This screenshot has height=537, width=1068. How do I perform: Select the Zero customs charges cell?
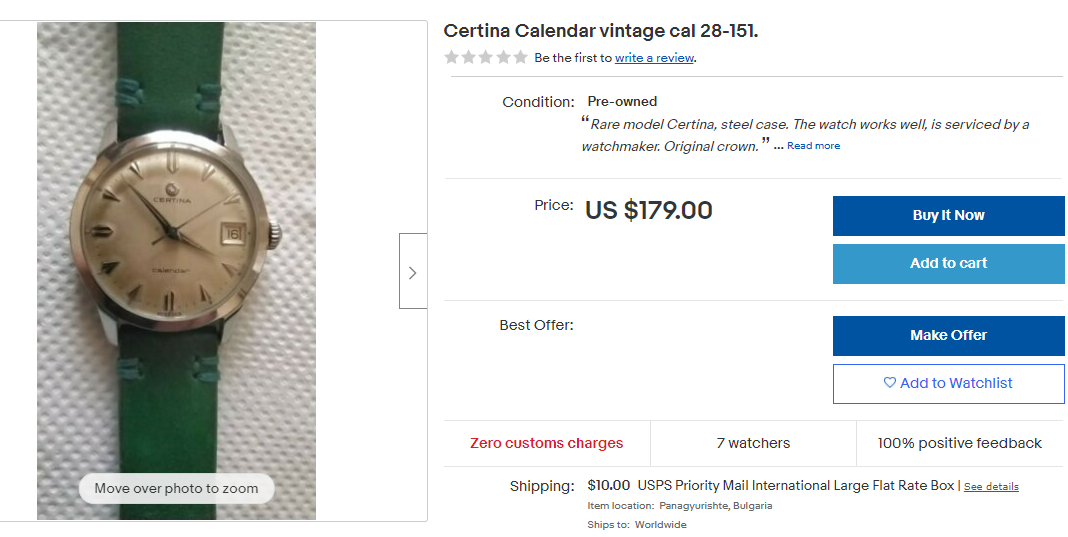click(x=546, y=443)
